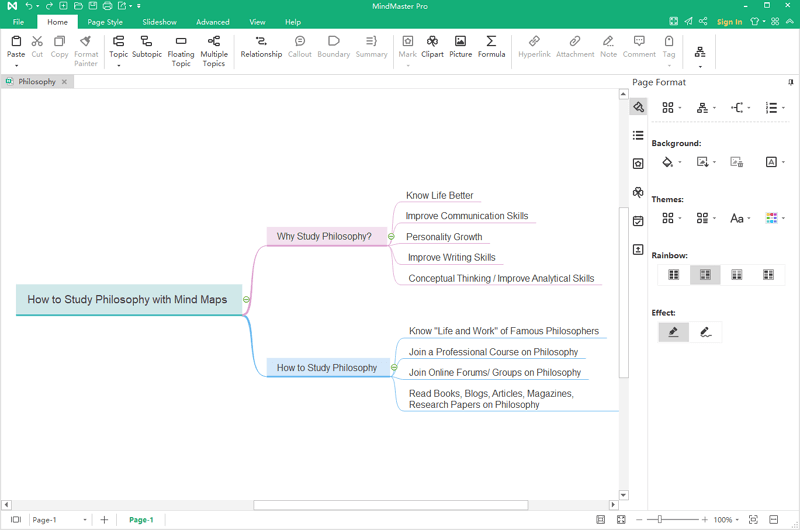
Task: Select the Personality Growth subtopic
Action: pos(444,237)
